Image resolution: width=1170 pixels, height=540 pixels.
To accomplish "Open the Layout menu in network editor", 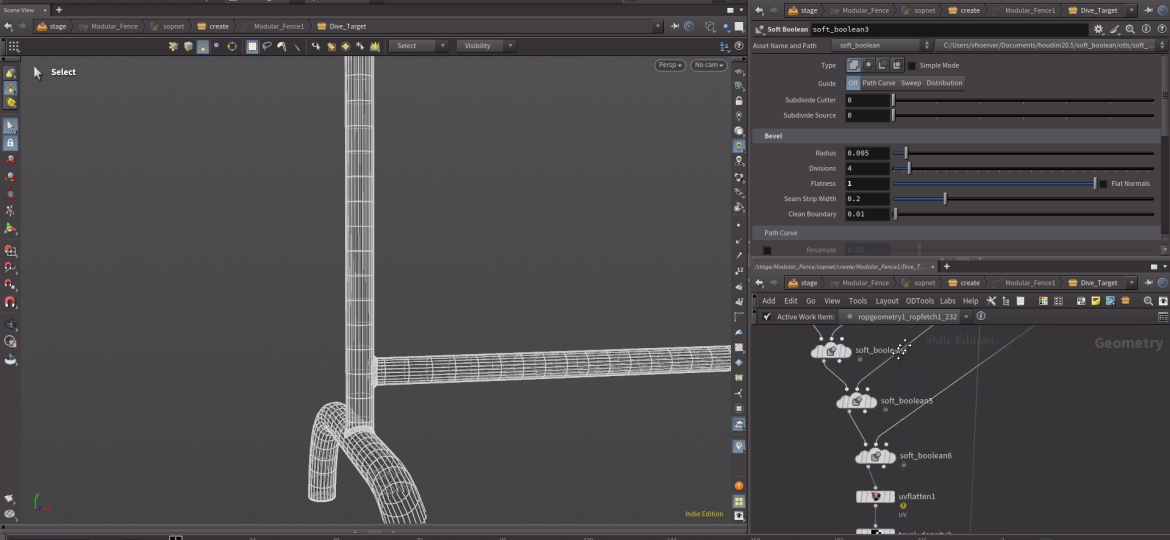I will (x=887, y=301).
